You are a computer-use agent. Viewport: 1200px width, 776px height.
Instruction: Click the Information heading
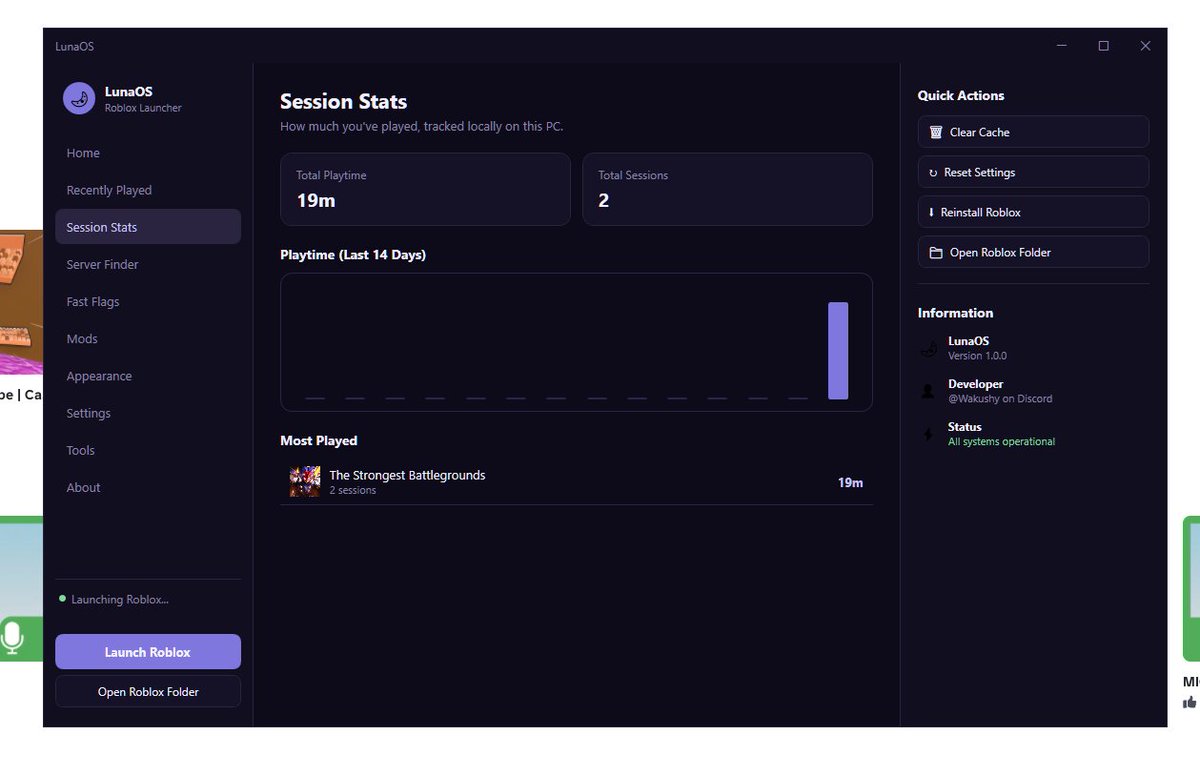coord(956,313)
